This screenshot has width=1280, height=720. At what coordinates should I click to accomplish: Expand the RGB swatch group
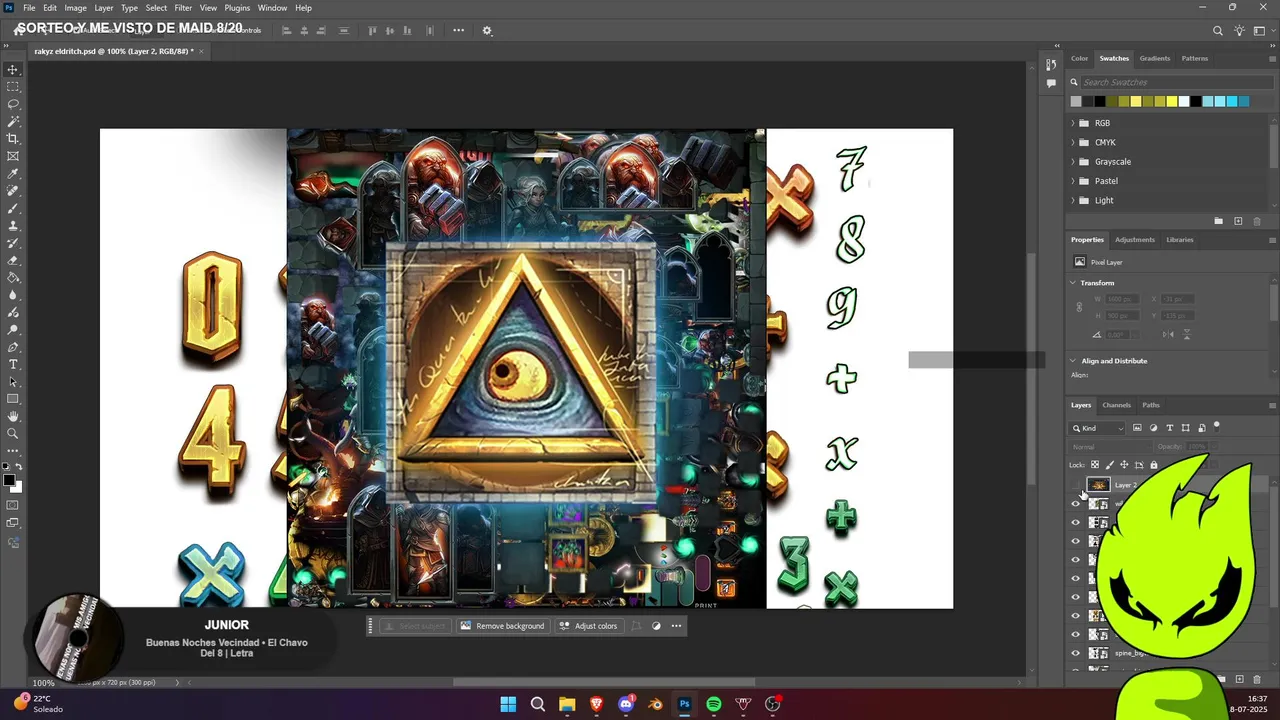(1073, 123)
